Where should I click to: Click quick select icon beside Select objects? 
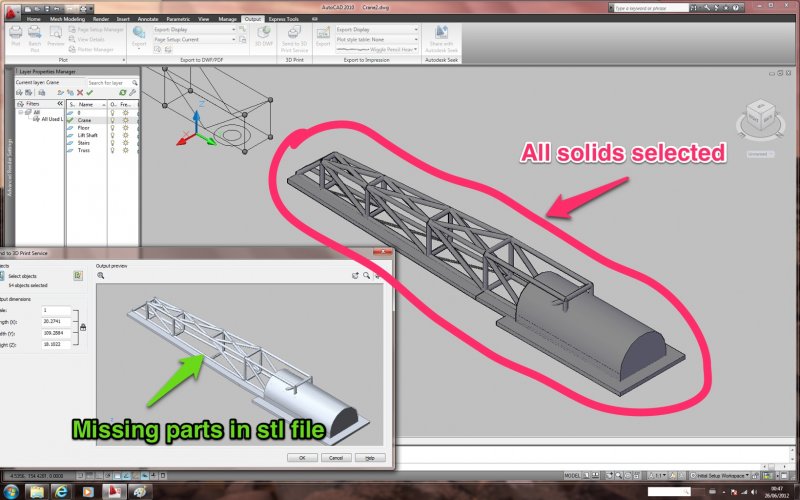78,276
